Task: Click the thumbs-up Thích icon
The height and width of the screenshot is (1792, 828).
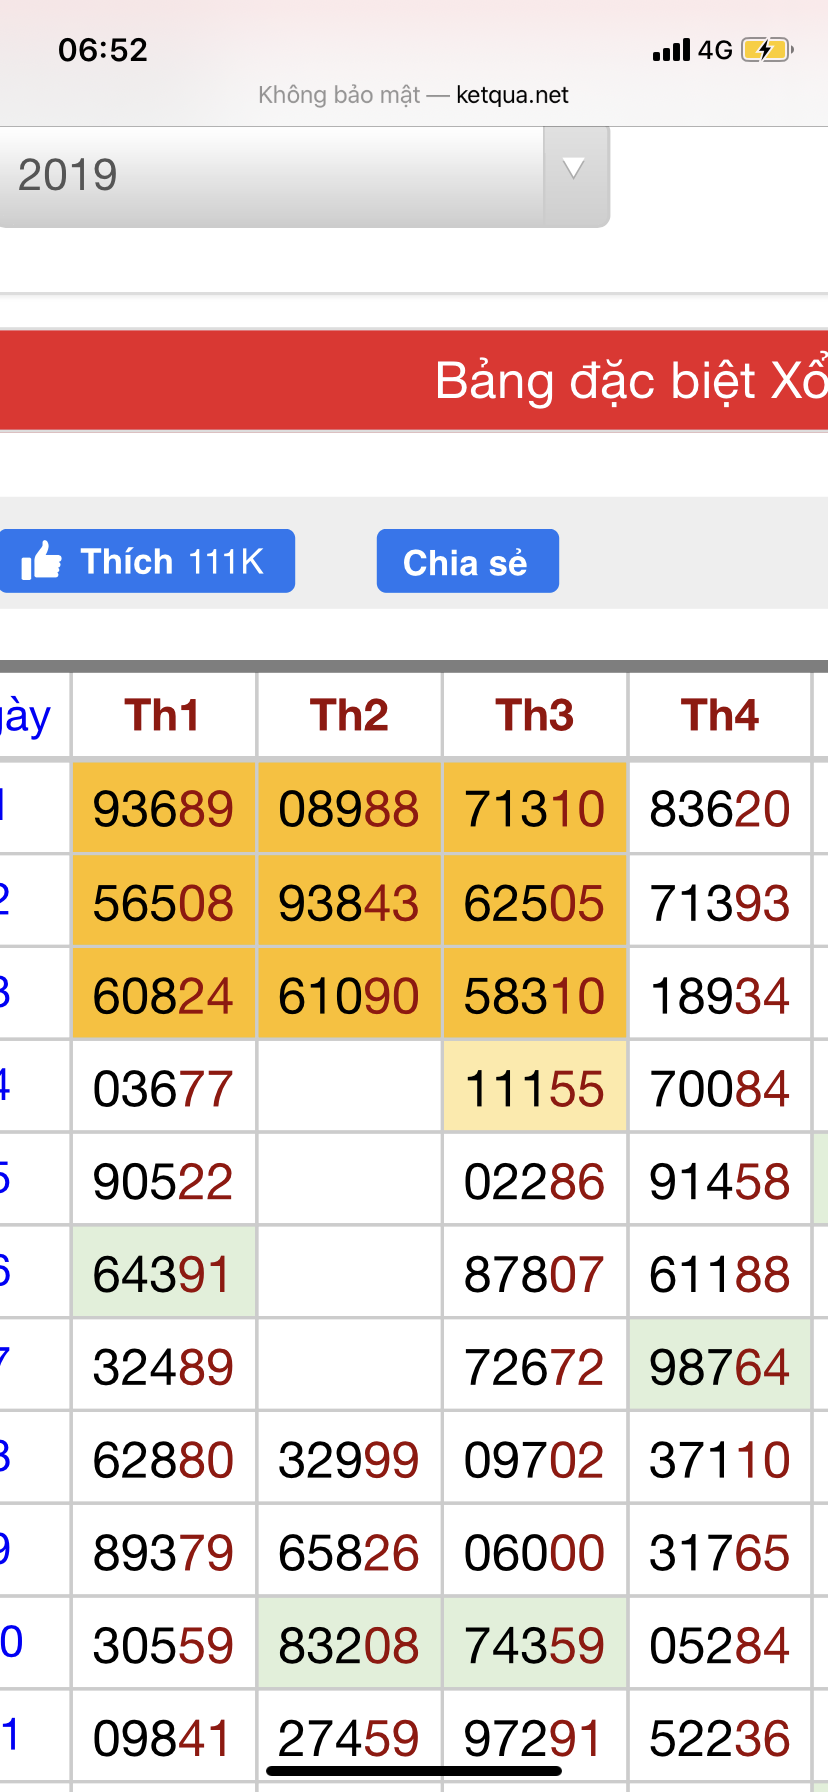Action: point(42,561)
